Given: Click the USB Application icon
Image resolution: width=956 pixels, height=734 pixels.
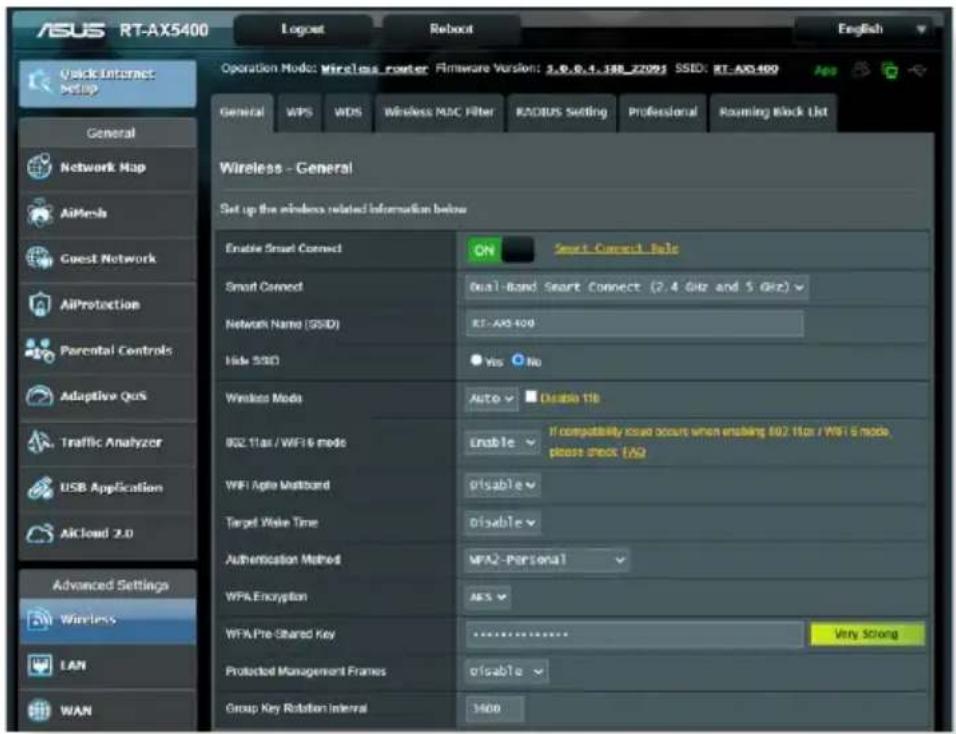Looking at the screenshot, I should click(x=40, y=488).
